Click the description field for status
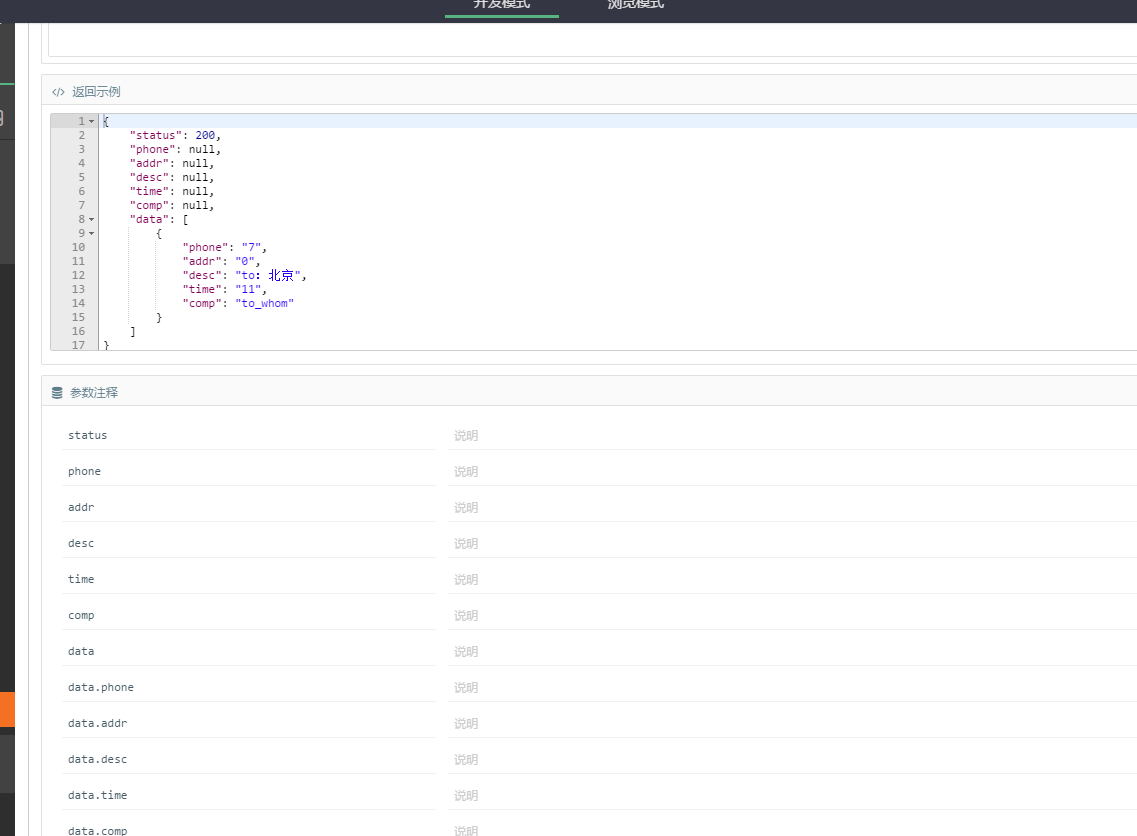The height and width of the screenshot is (836, 1137). tap(792, 436)
